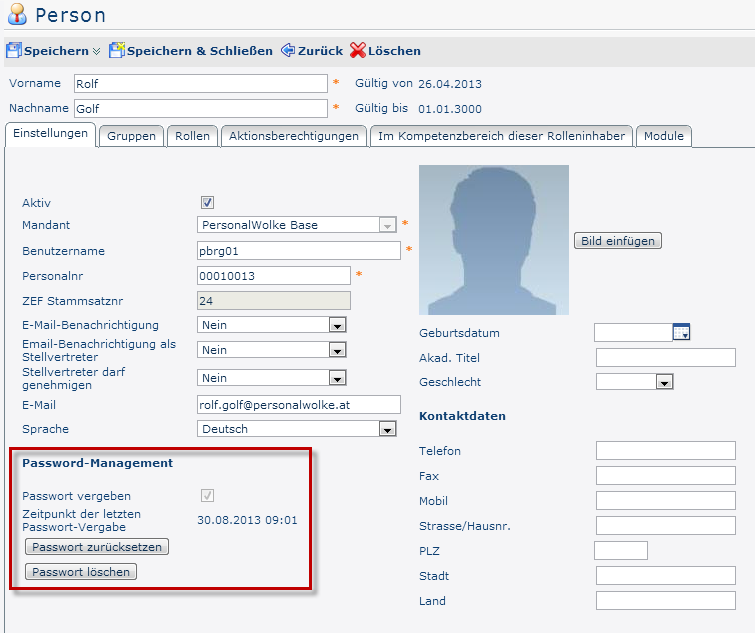Click the red X Löschen icon
Screen dimensions: 755x633
tap(358, 50)
